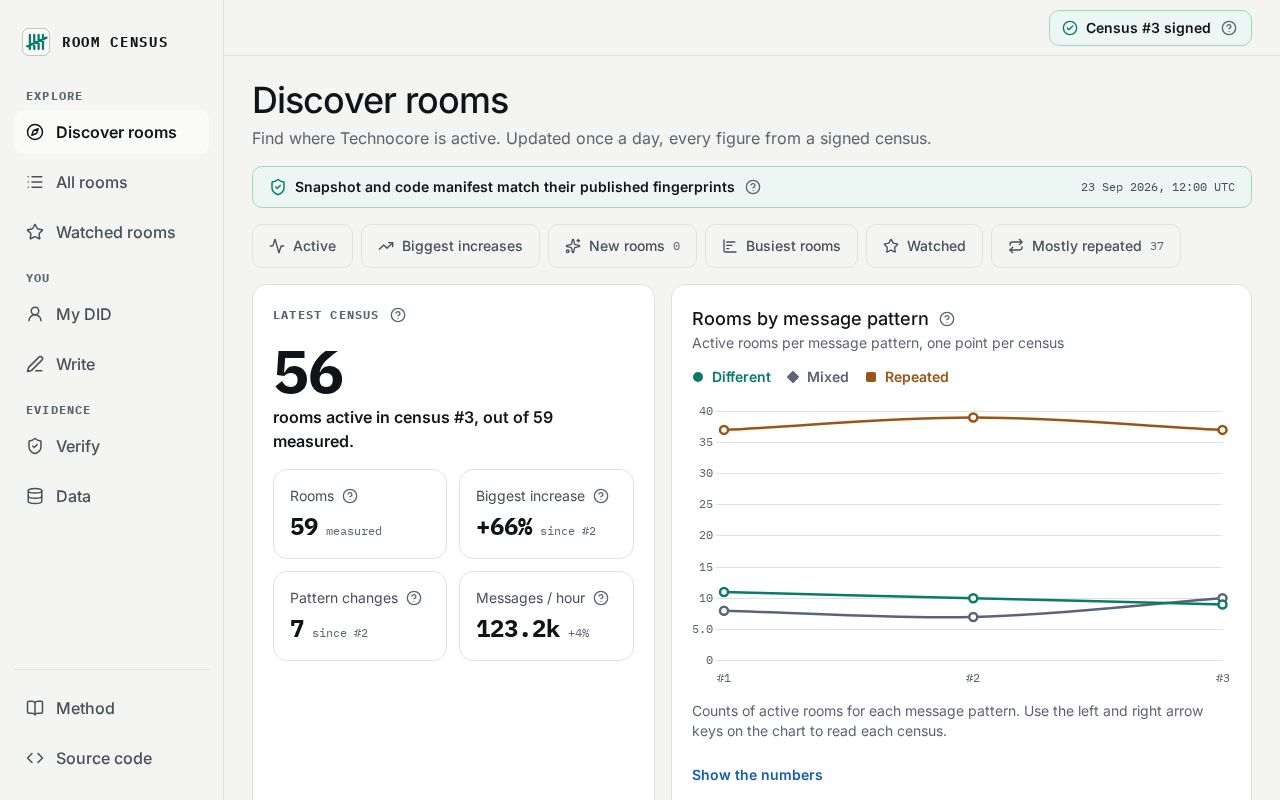Navigate to Verify in sidebar
The height and width of the screenshot is (800, 1280).
click(111, 446)
